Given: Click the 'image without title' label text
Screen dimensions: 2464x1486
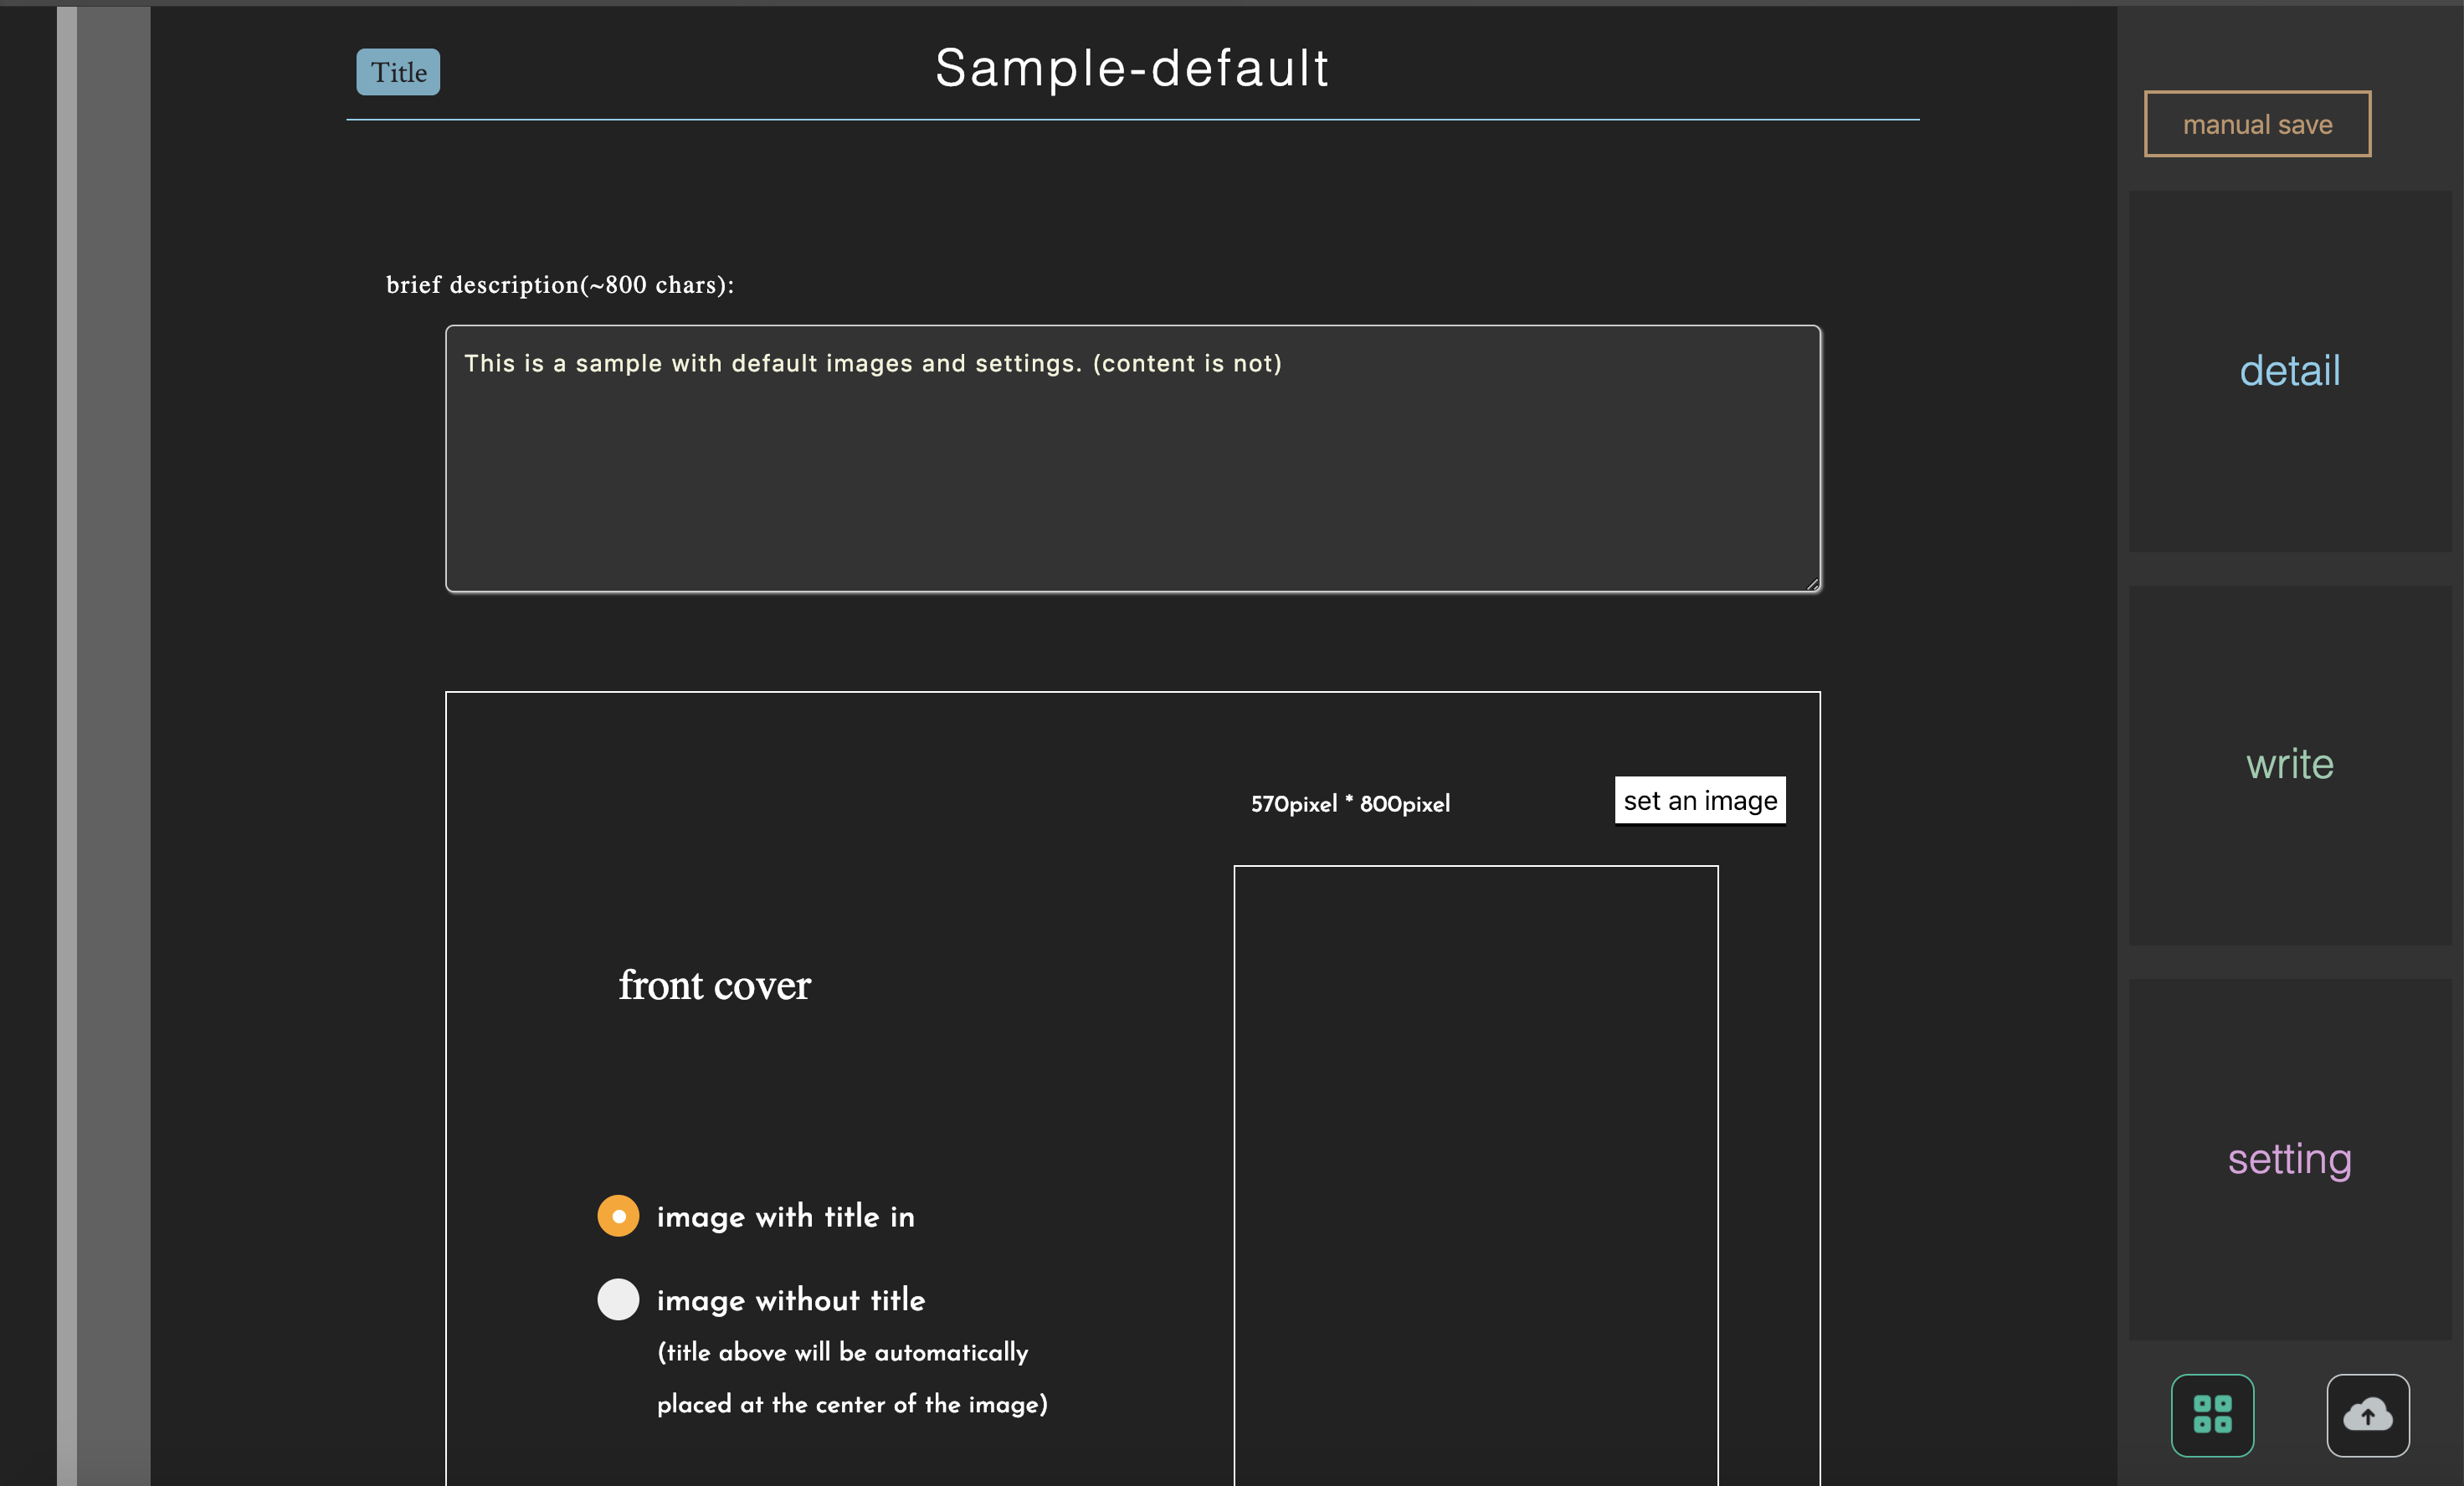Looking at the screenshot, I should click(790, 1300).
